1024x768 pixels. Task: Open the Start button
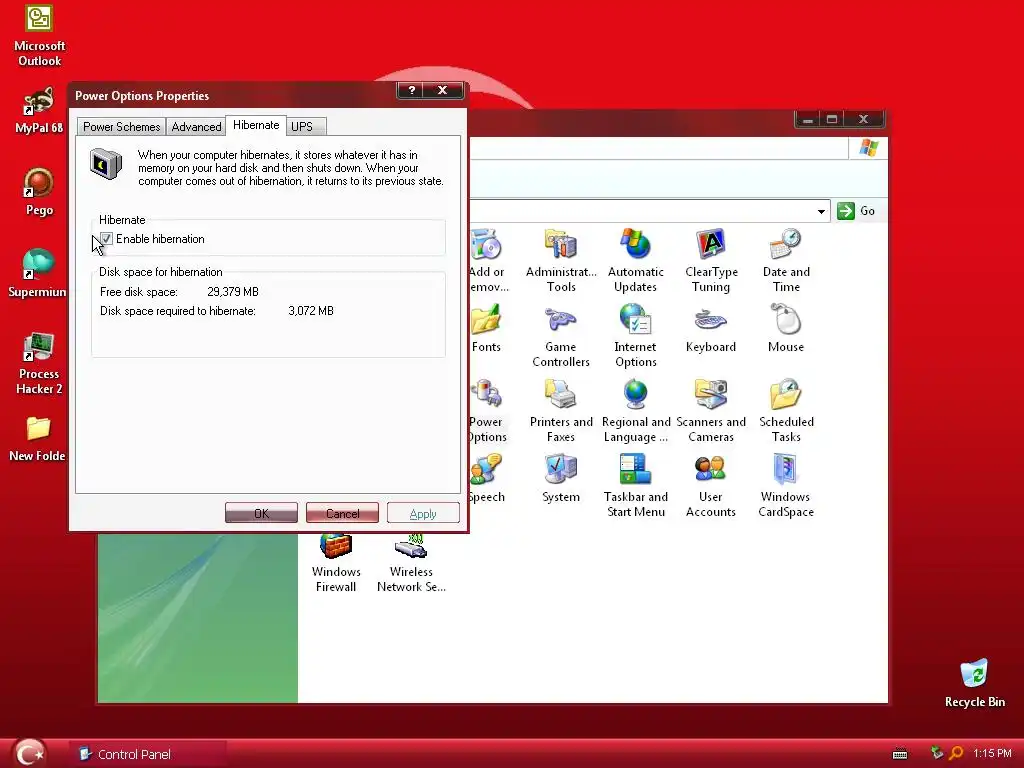[x=29, y=752]
